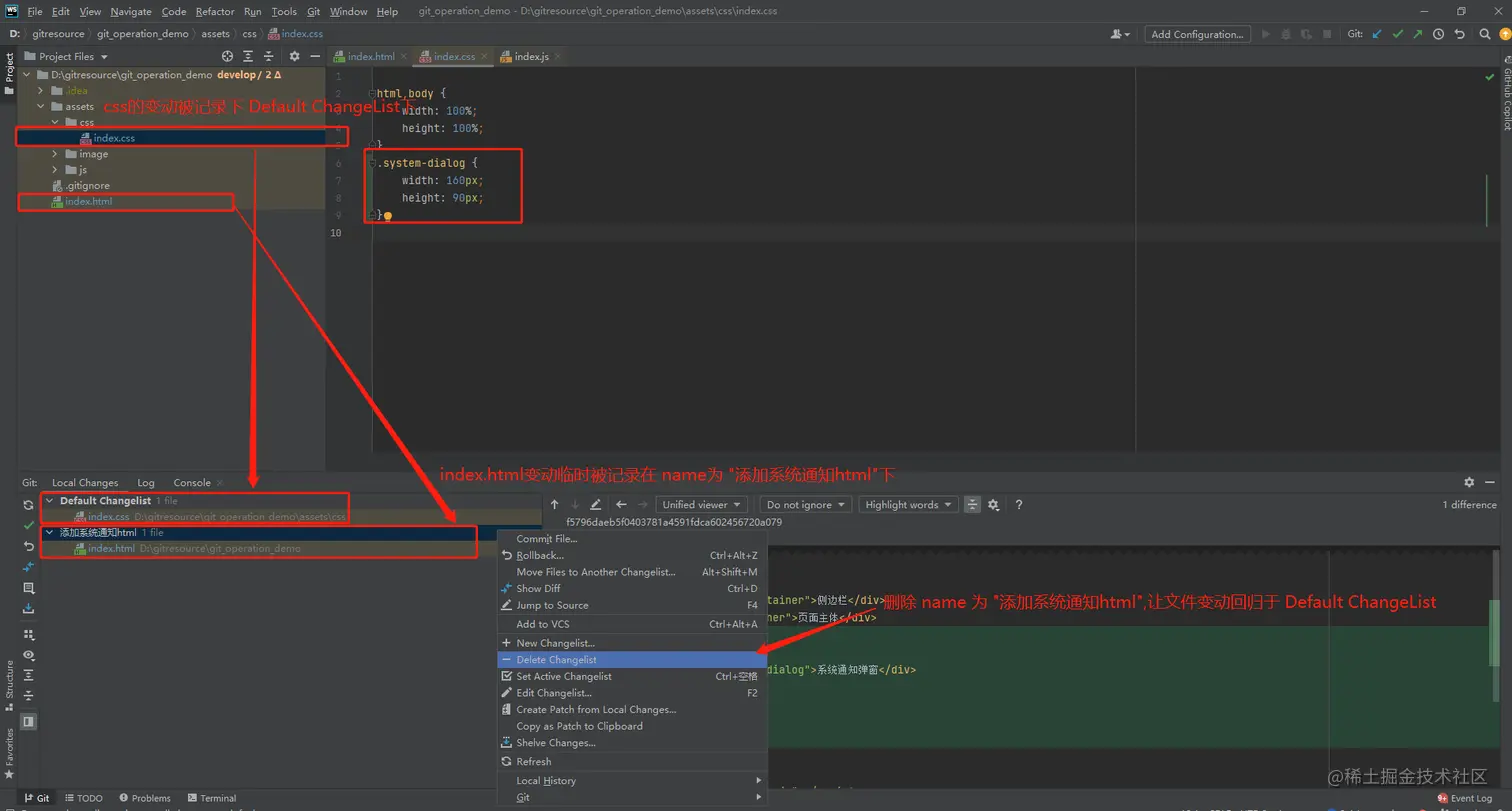Viewport: 1512px width, 811px height.
Task: Toggle collapsed unchanged fragments in diff toolbar
Action: pos(969,505)
